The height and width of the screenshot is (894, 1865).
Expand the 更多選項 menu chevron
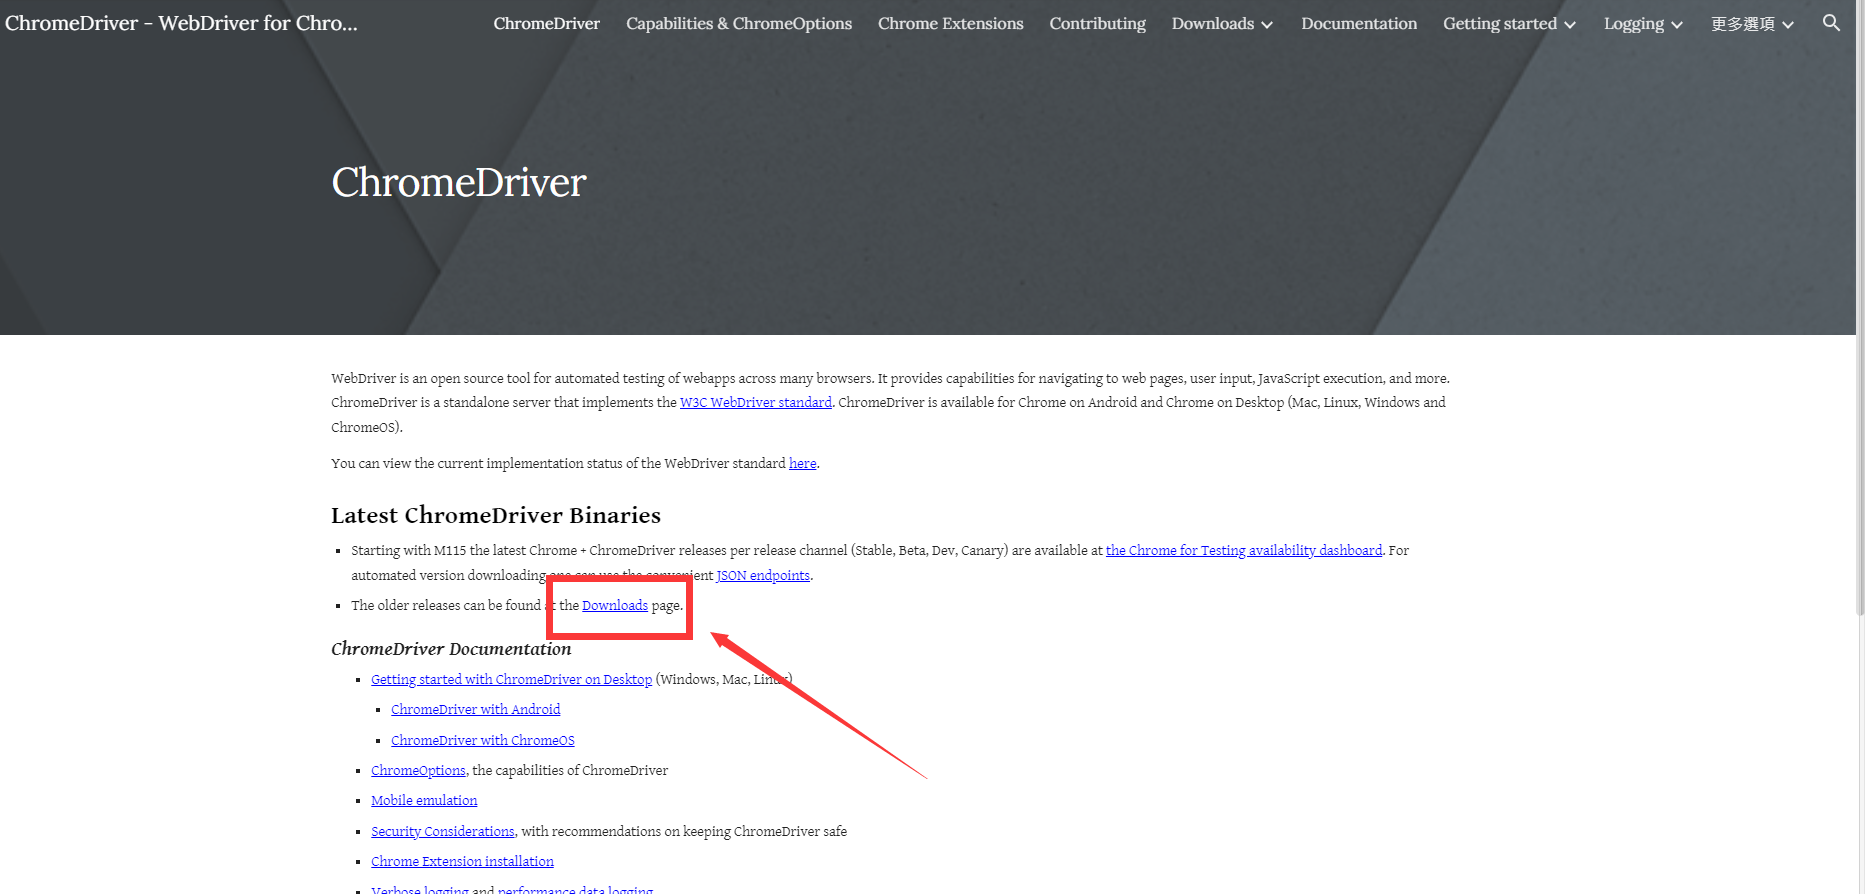pos(1788,24)
